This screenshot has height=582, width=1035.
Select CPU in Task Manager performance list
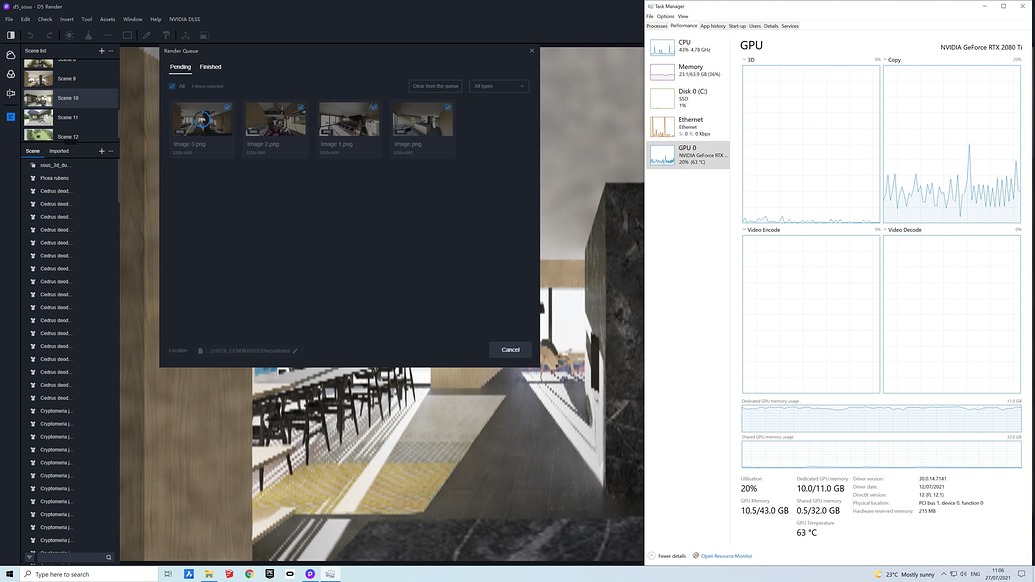click(688, 46)
